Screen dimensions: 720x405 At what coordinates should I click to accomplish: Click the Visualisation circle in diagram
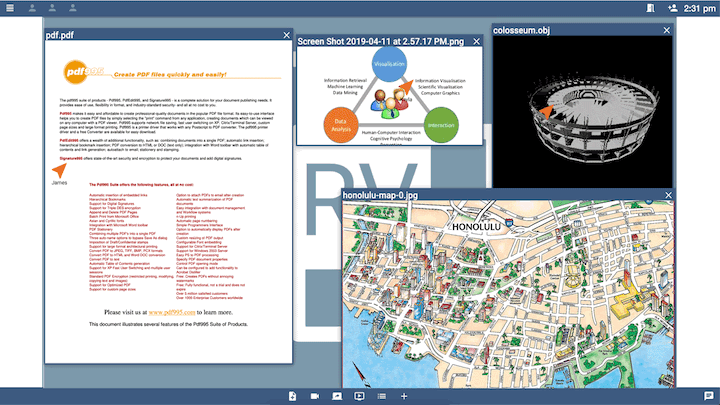(389, 64)
